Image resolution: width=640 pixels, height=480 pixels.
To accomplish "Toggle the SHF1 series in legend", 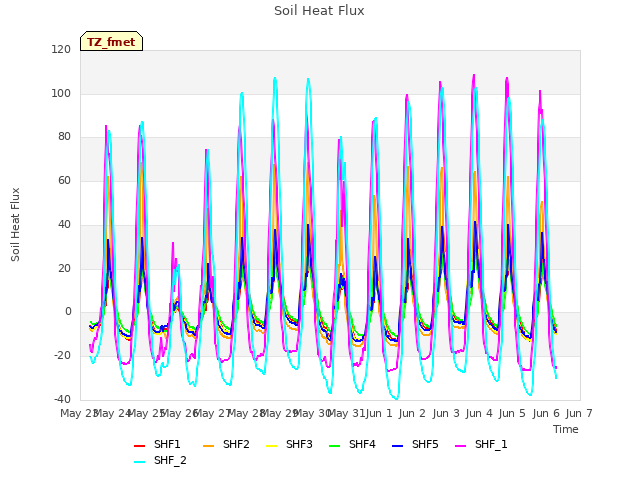I will 157,444.
